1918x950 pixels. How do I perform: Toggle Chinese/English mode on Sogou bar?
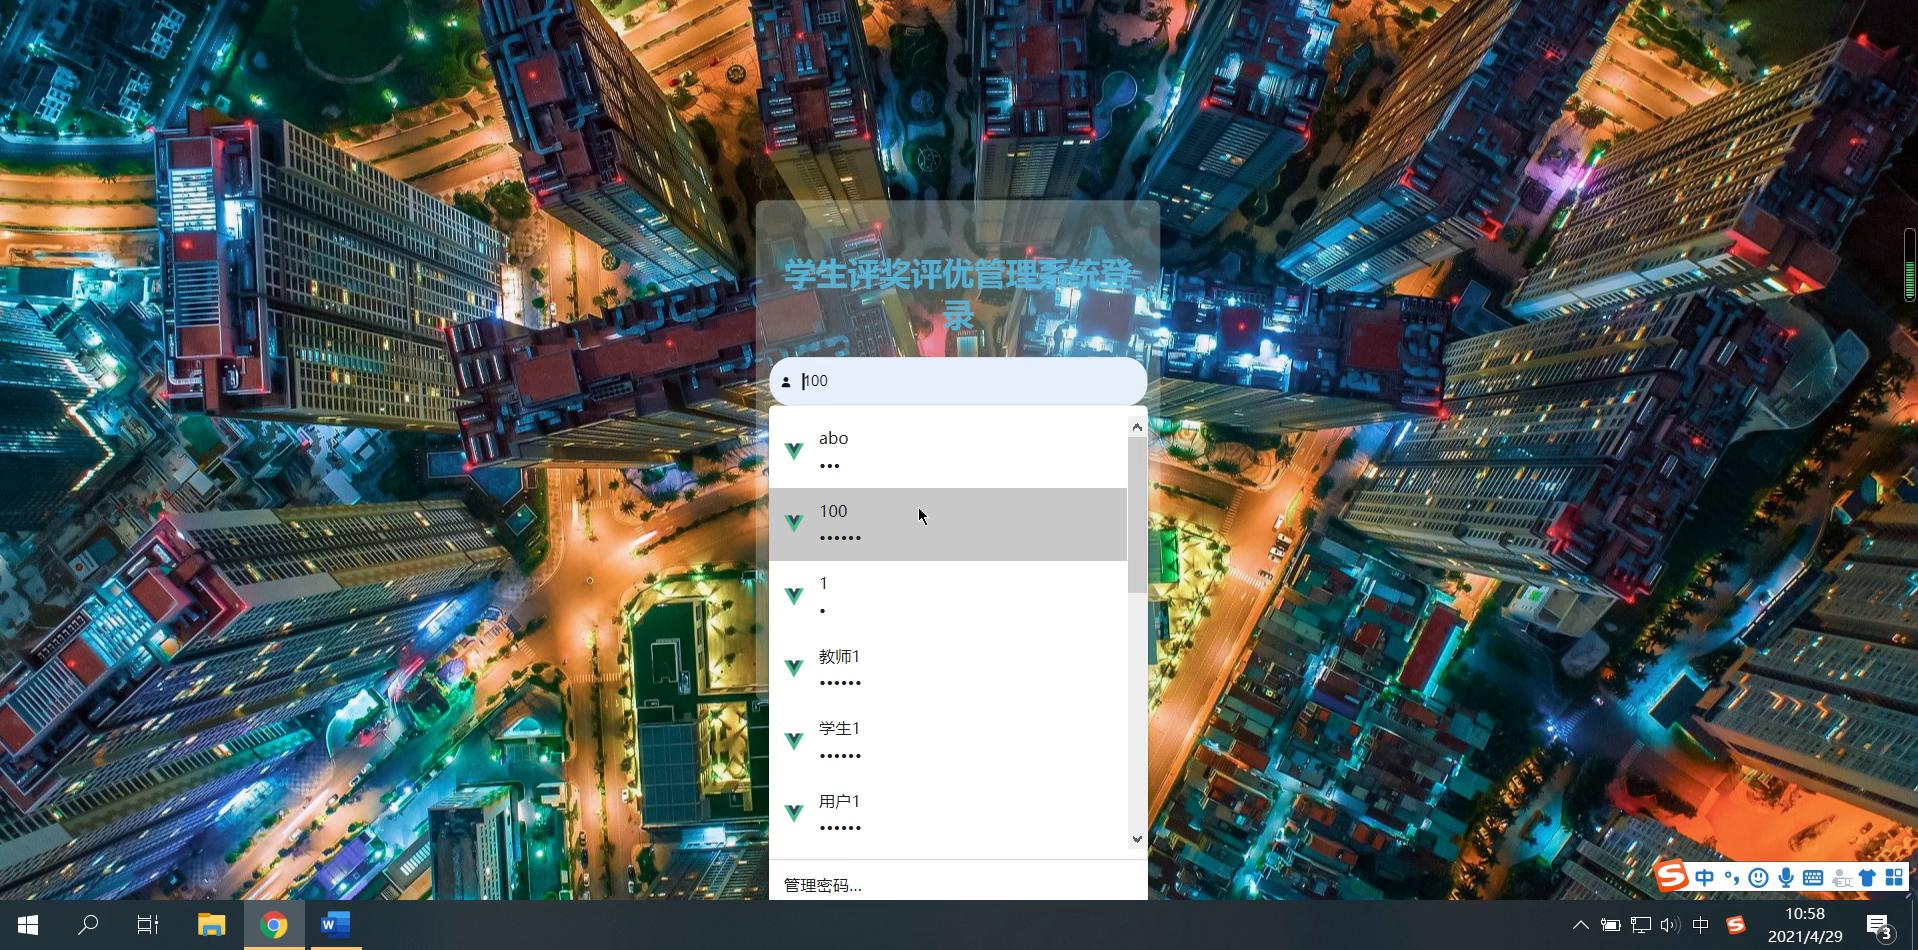click(1704, 878)
